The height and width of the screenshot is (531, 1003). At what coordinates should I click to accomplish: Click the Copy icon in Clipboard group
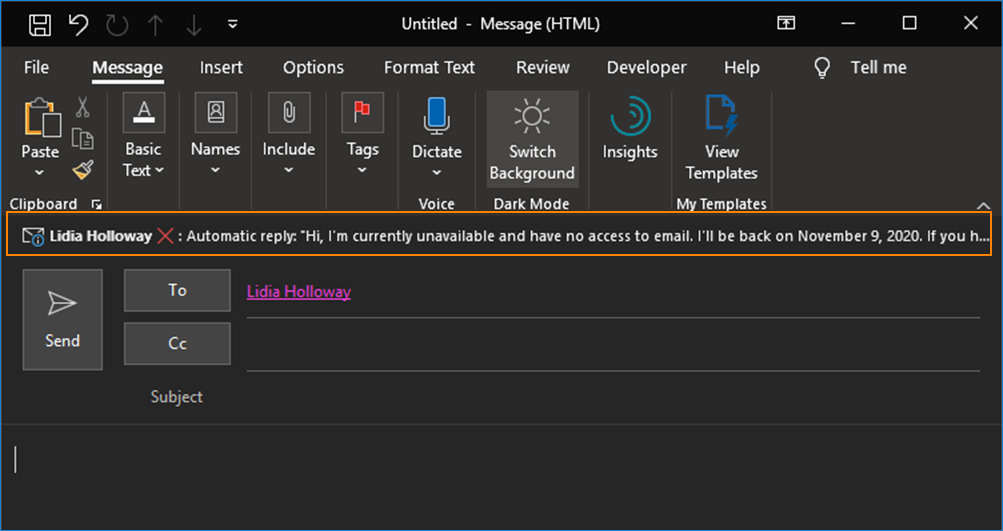click(83, 138)
